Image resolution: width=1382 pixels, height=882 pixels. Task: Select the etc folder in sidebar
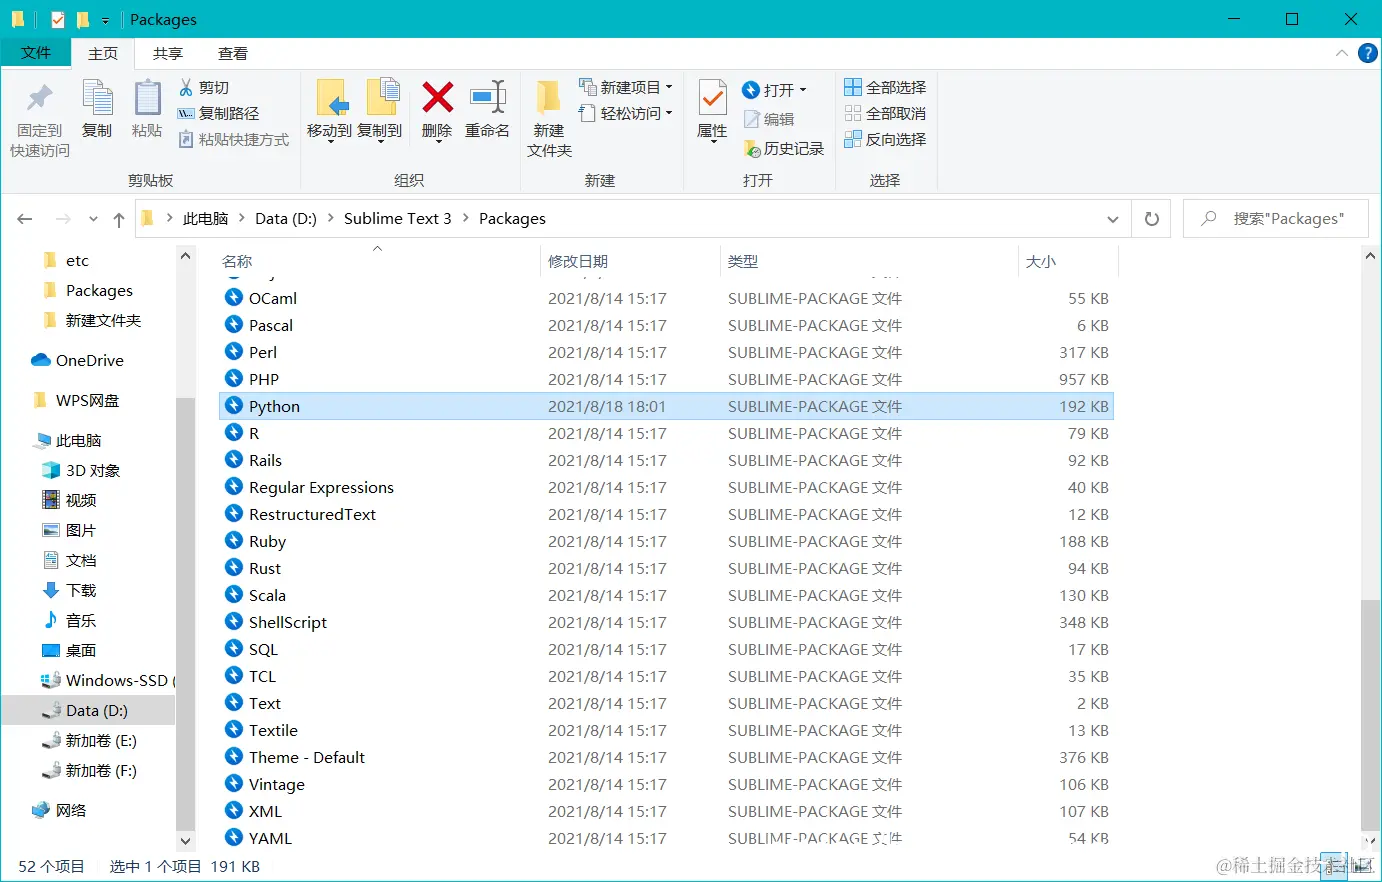click(x=66, y=260)
